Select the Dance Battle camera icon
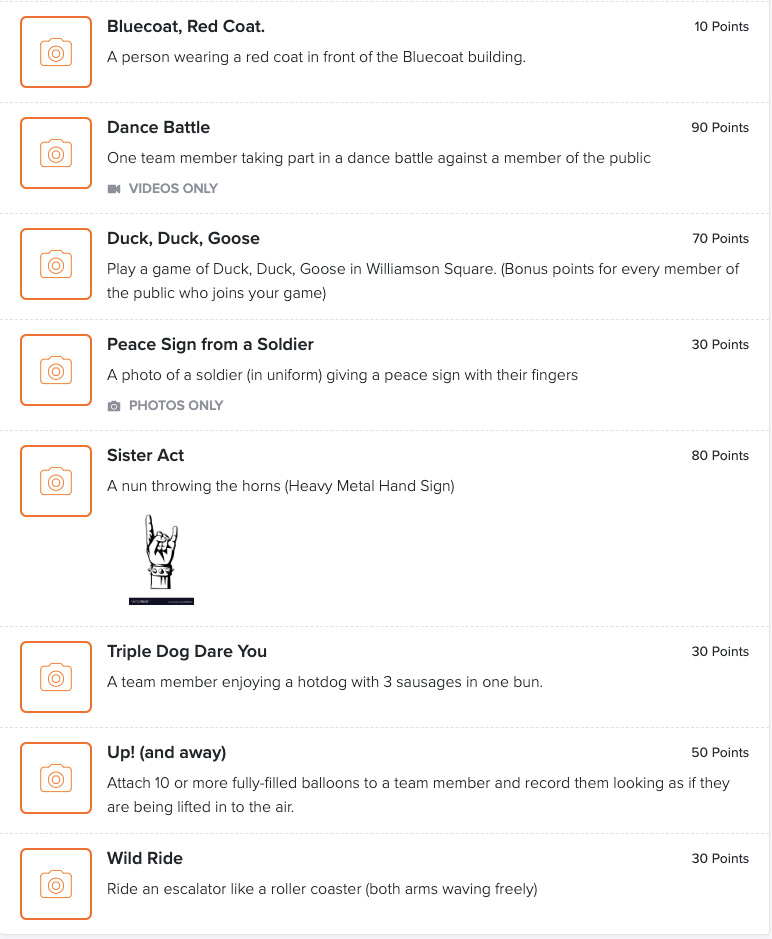This screenshot has height=939, width=772. [55, 153]
